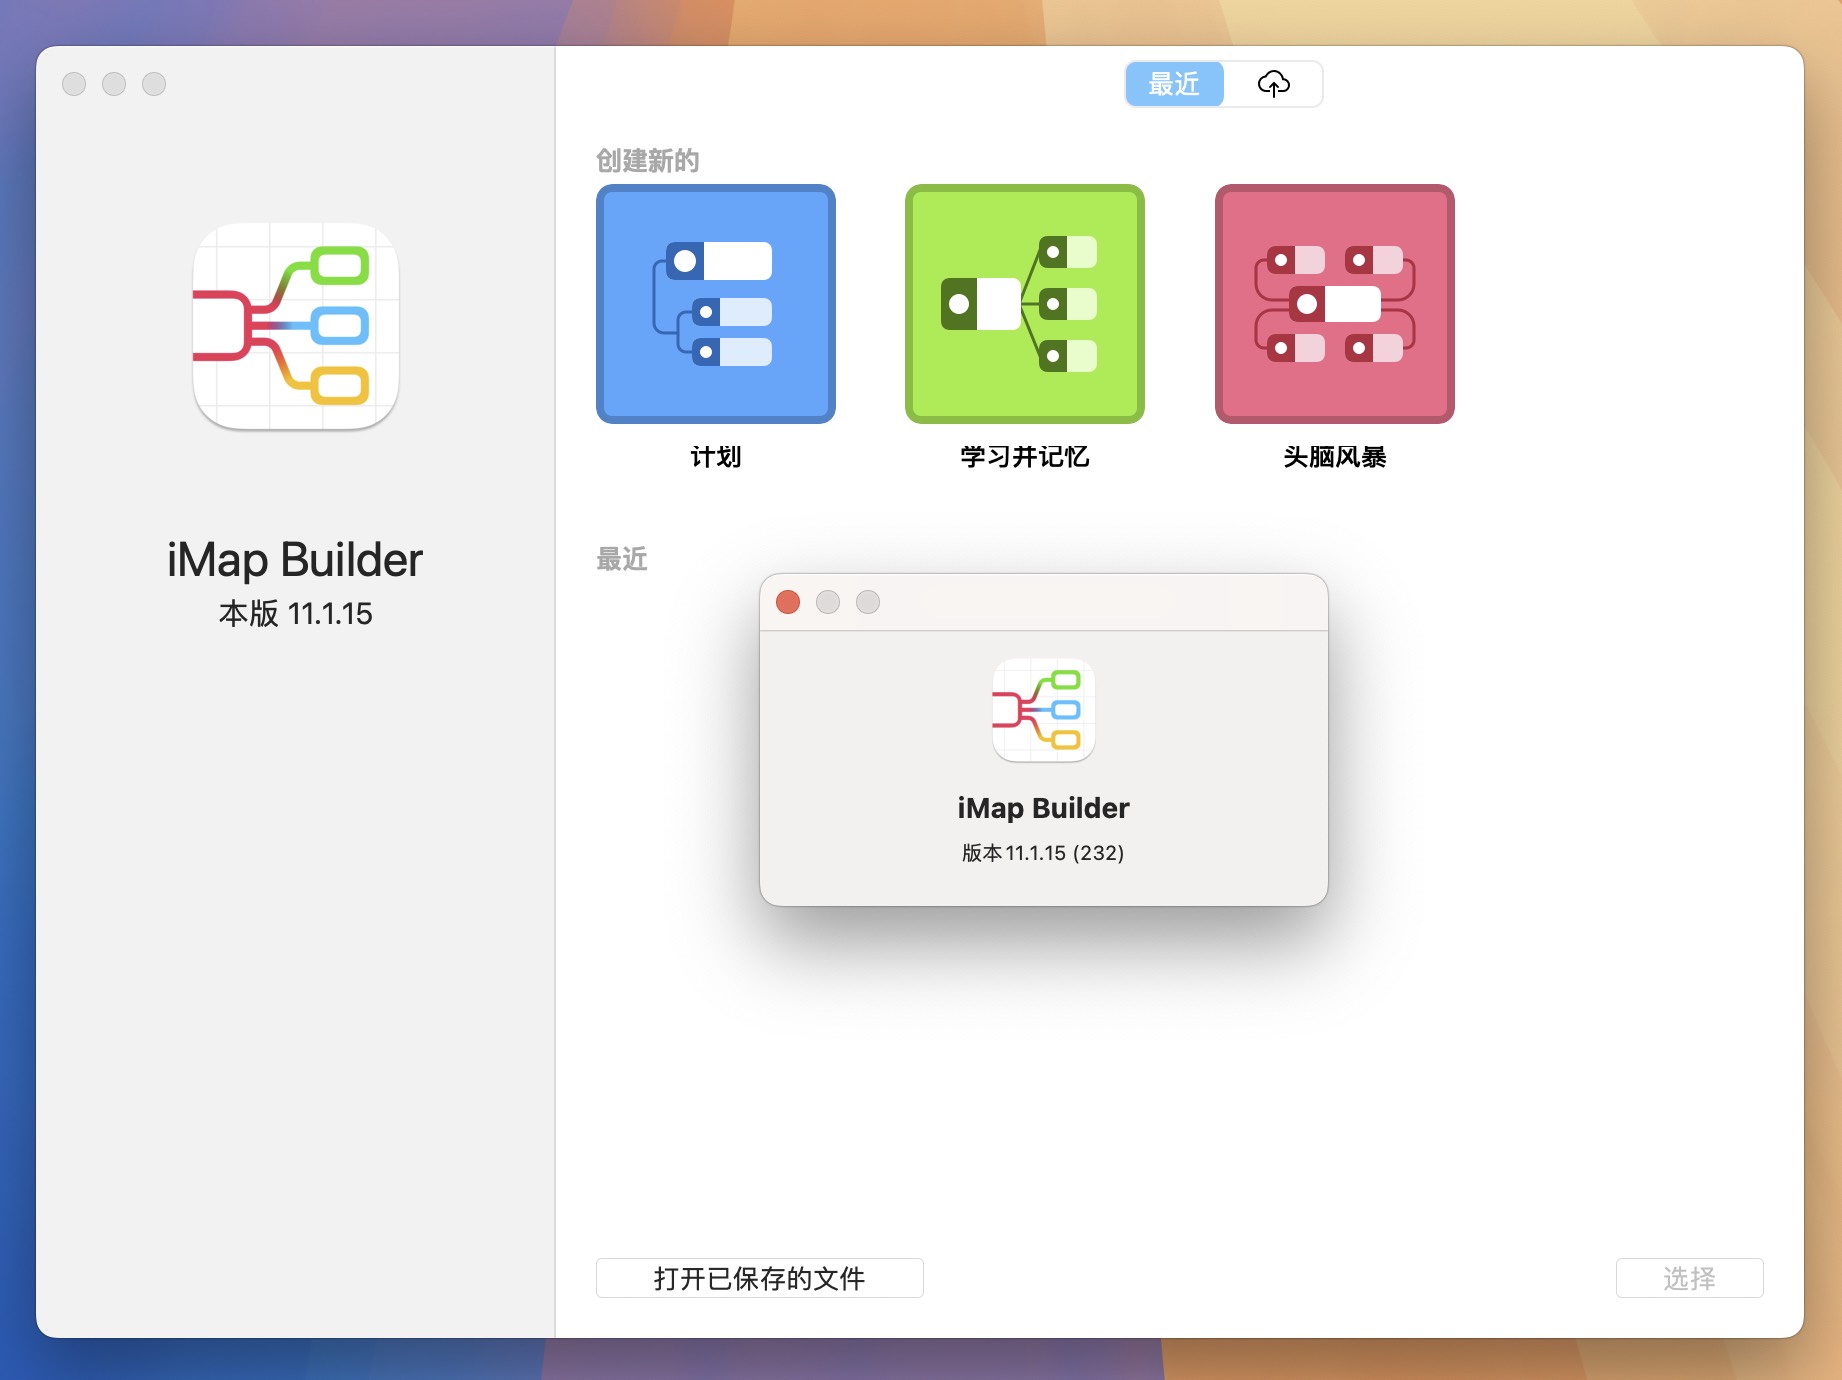The height and width of the screenshot is (1380, 1842).
Task: Click the main window minimize button
Action: coord(114,84)
